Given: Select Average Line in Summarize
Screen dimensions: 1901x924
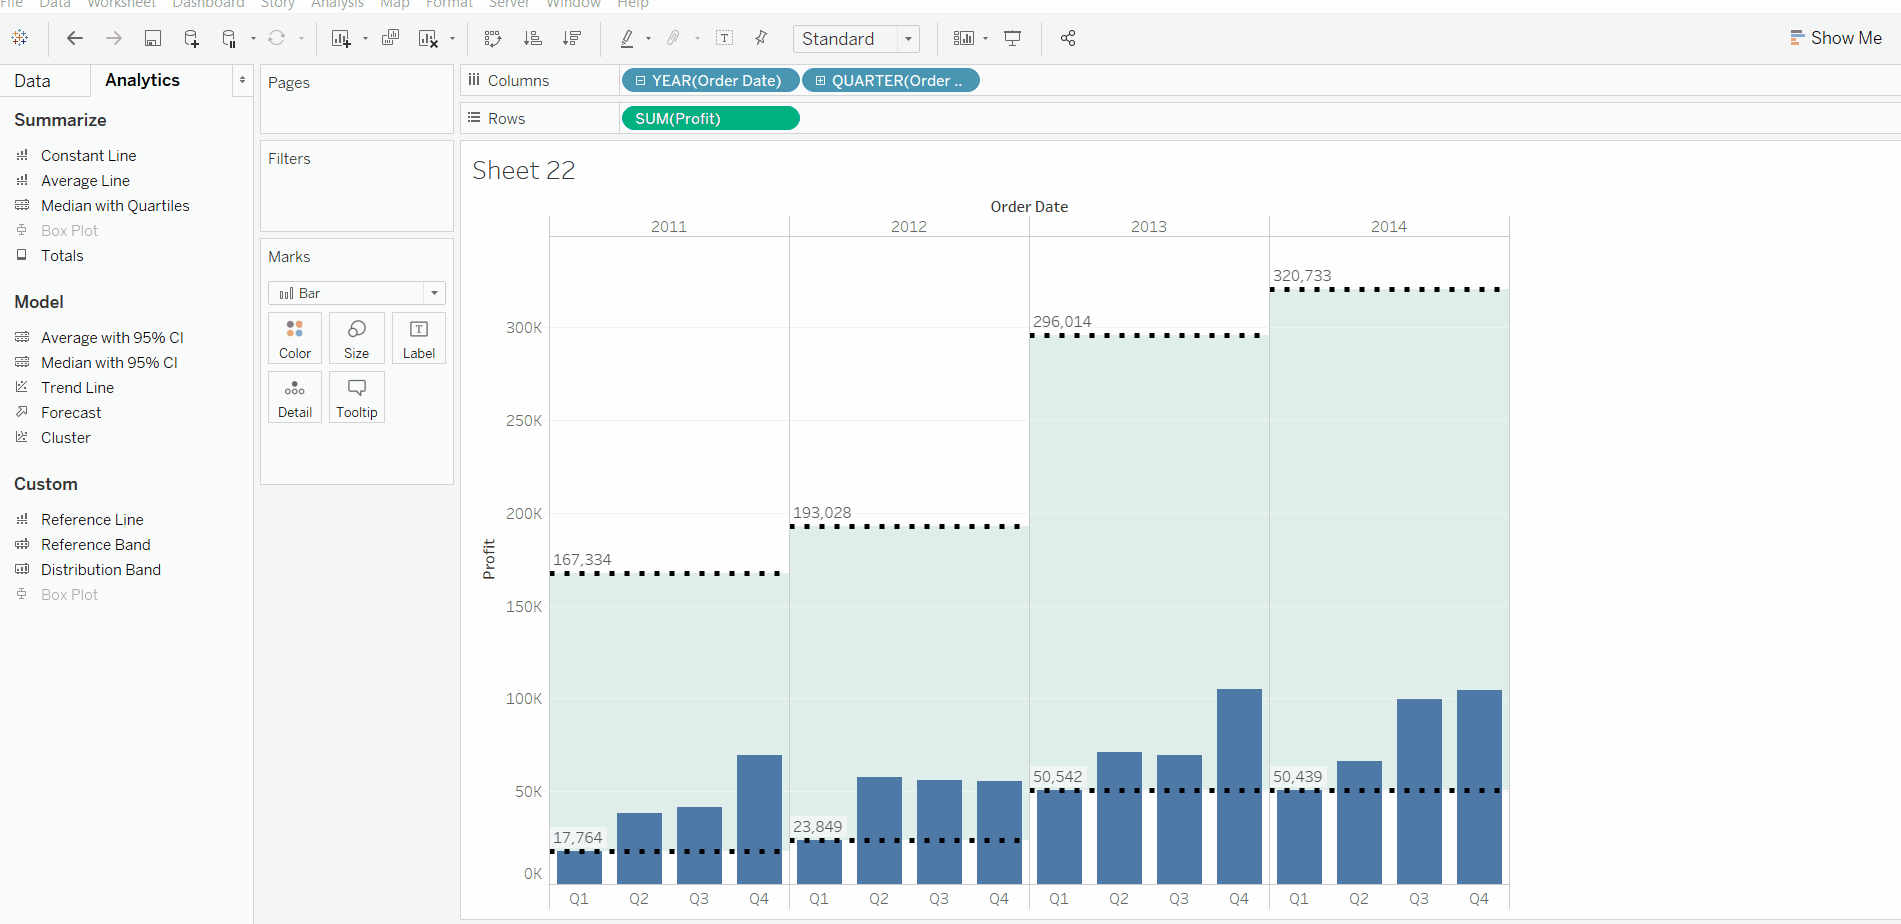Looking at the screenshot, I should (85, 181).
